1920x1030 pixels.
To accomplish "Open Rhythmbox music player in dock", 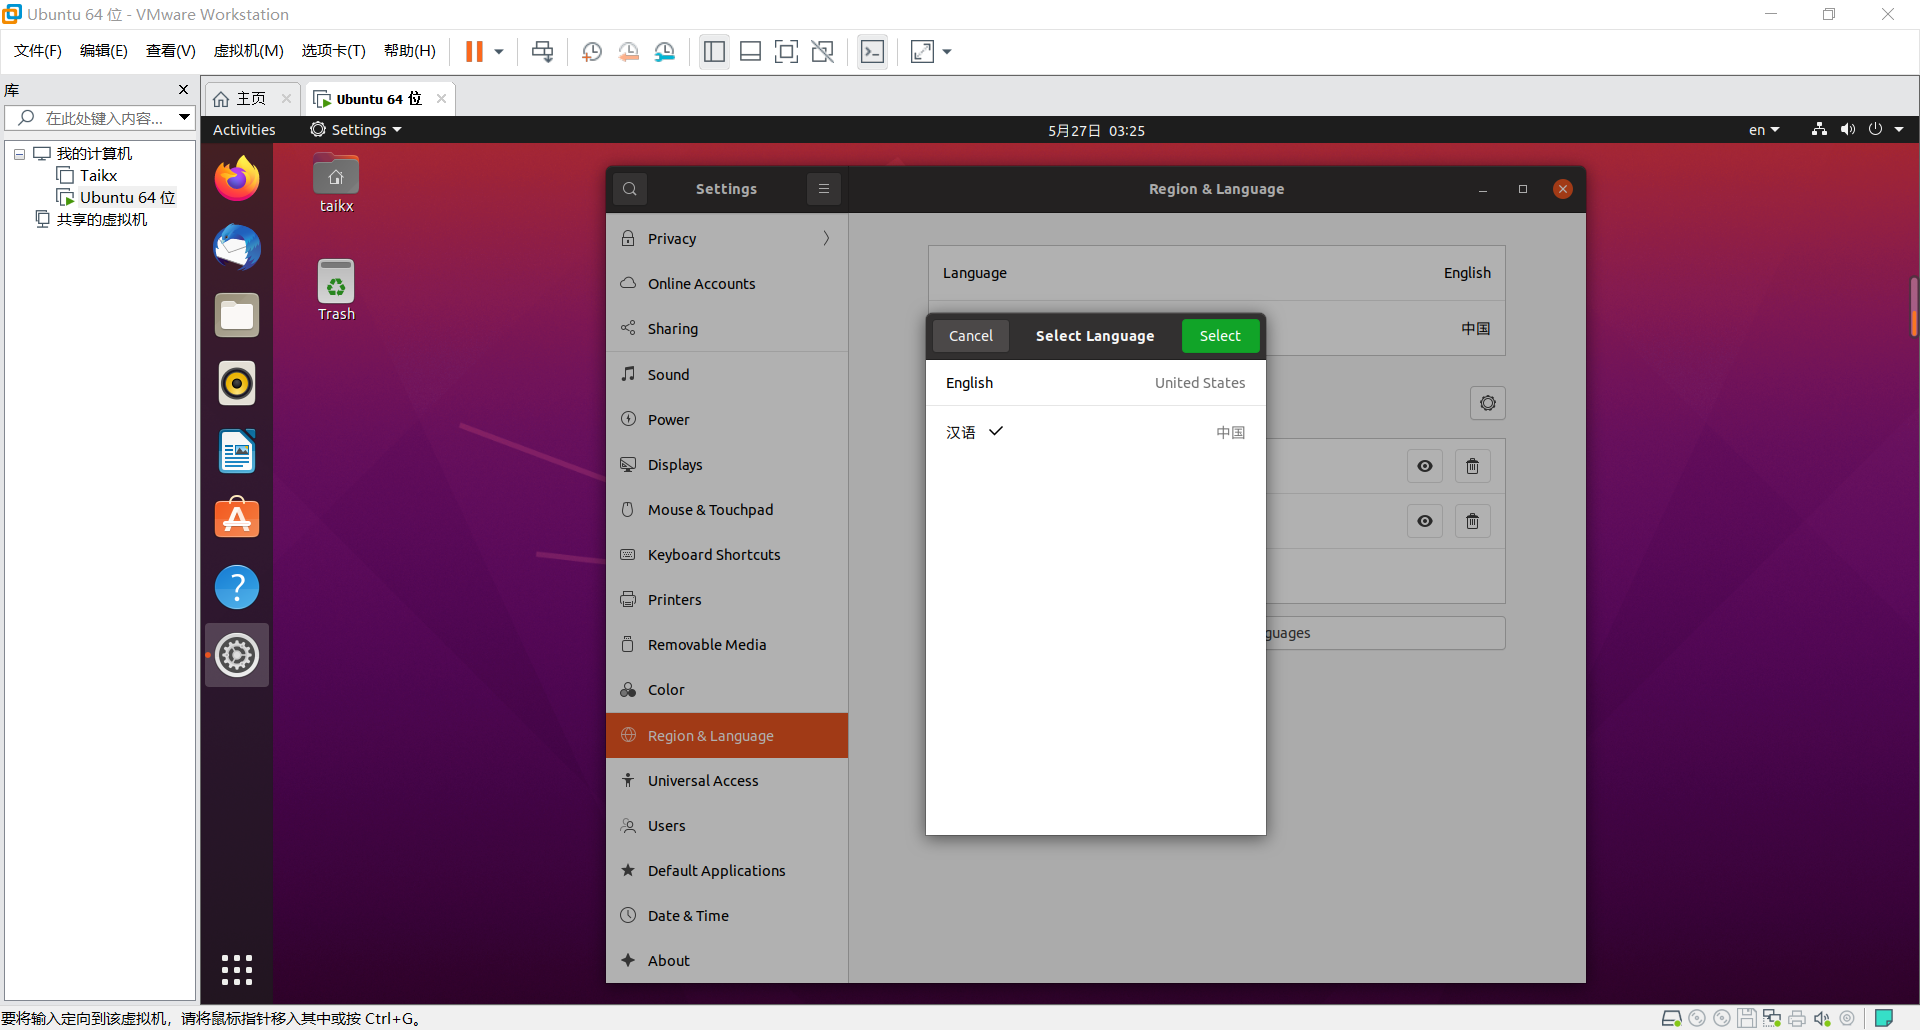I will [237, 383].
